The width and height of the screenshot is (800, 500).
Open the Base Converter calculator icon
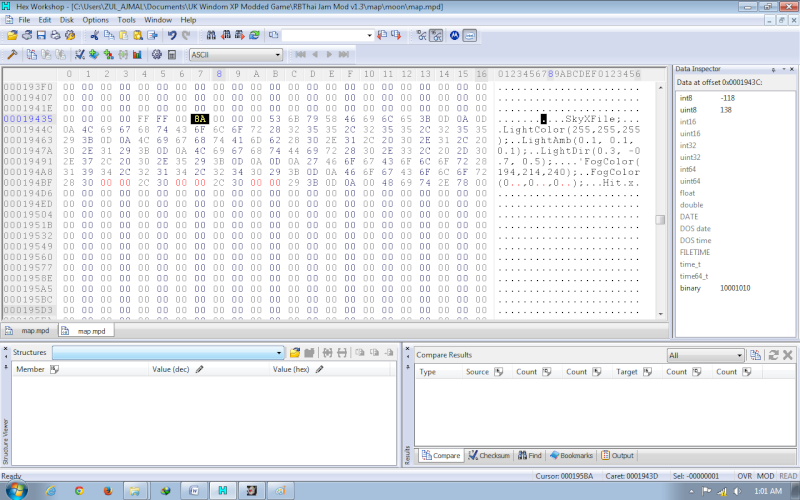coord(172,55)
